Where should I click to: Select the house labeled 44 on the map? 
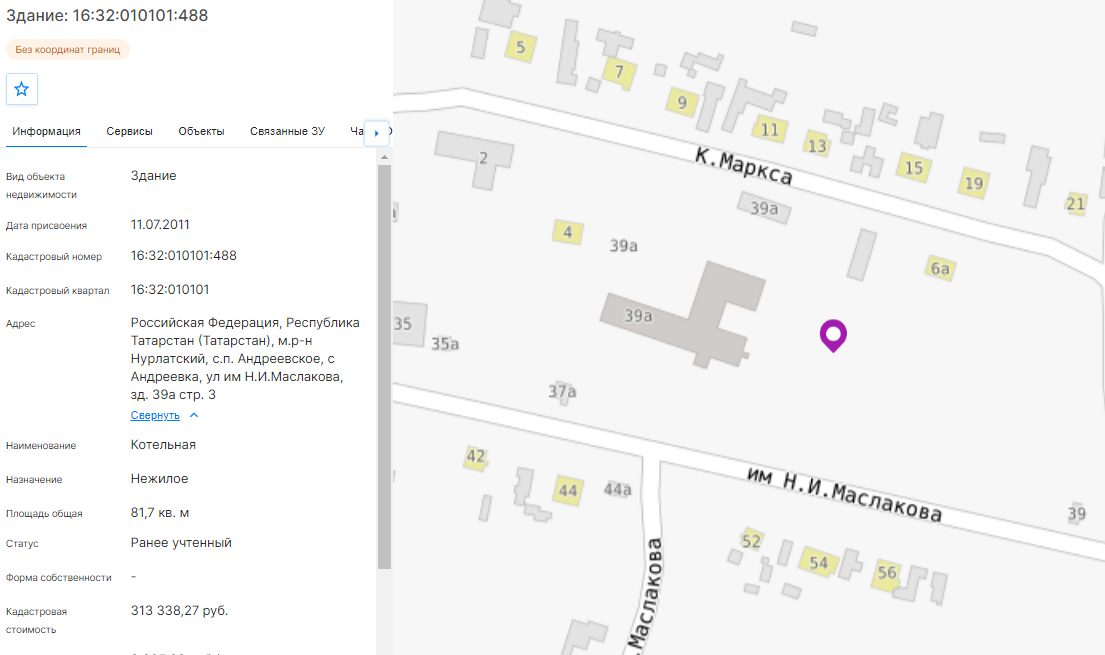pyautogui.click(x=568, y=490)
